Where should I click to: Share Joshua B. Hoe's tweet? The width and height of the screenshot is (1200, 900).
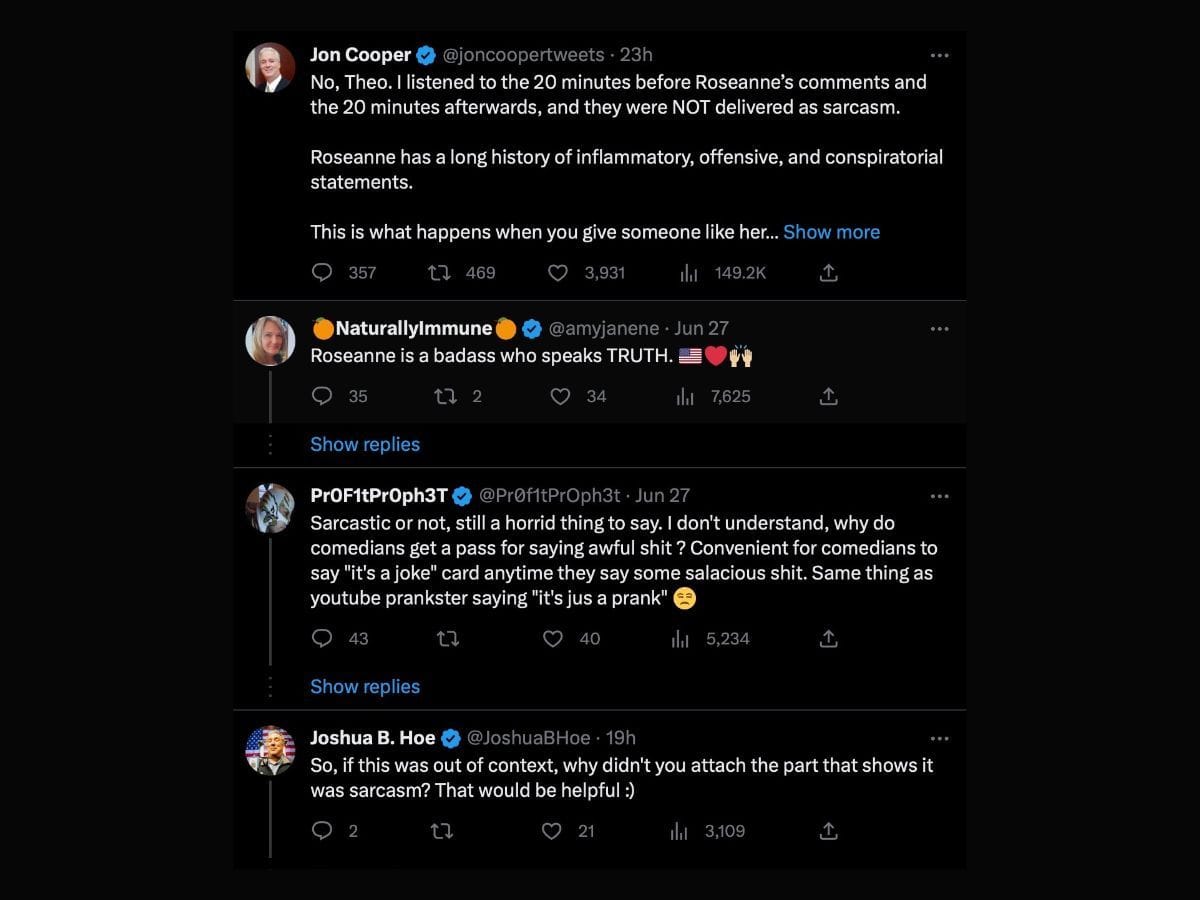point(828,830)
